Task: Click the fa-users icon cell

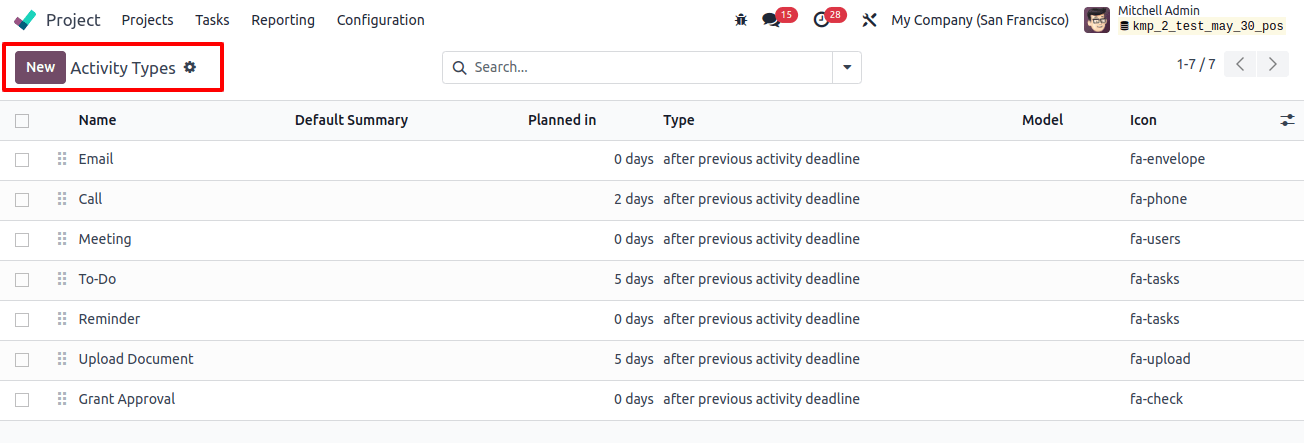Action: (1155, 239)
